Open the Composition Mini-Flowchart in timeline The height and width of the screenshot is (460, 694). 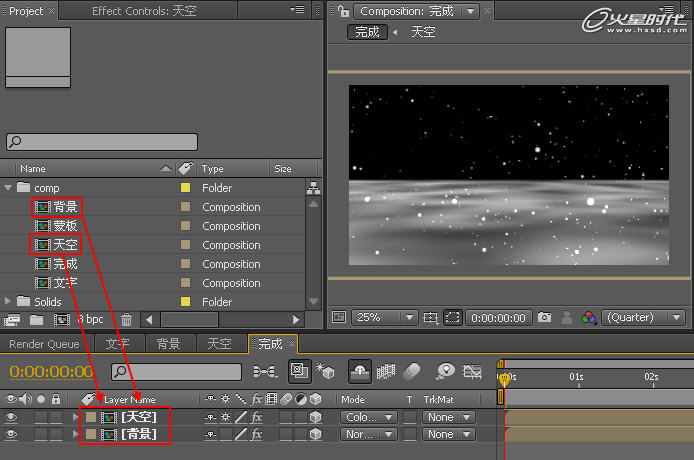tap(265, 371)
